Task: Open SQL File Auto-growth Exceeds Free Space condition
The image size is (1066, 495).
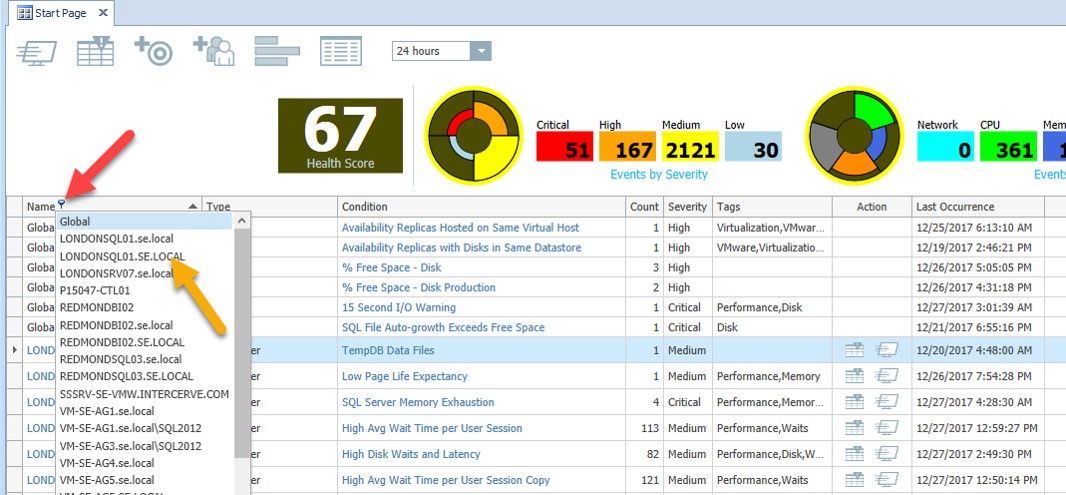Action: [x=443, y=327]
